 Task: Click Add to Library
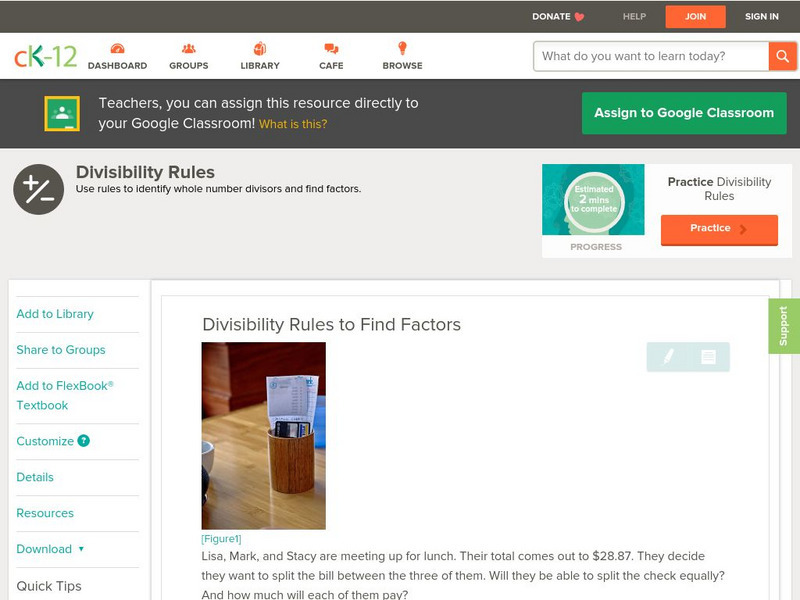coord(55,314)
